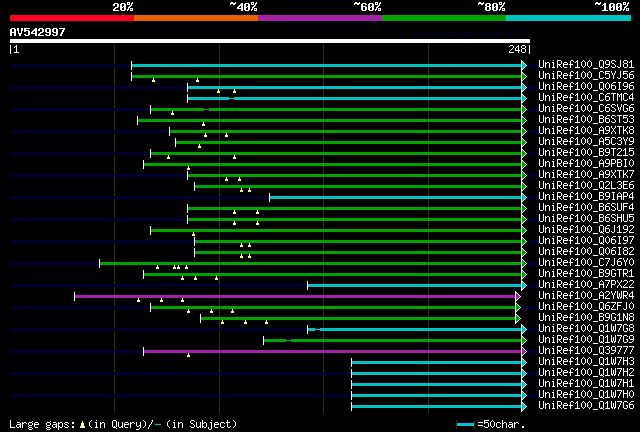This screenshot has width=640, height=432.
Task: Select the UniRef100_Q1W7H3 label
Action: (586, 362)
